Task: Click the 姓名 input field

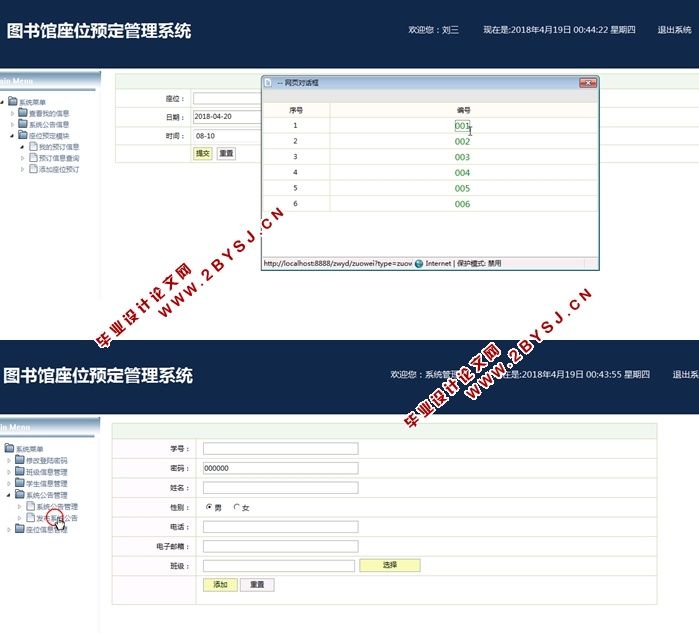Action: point(280,488)
